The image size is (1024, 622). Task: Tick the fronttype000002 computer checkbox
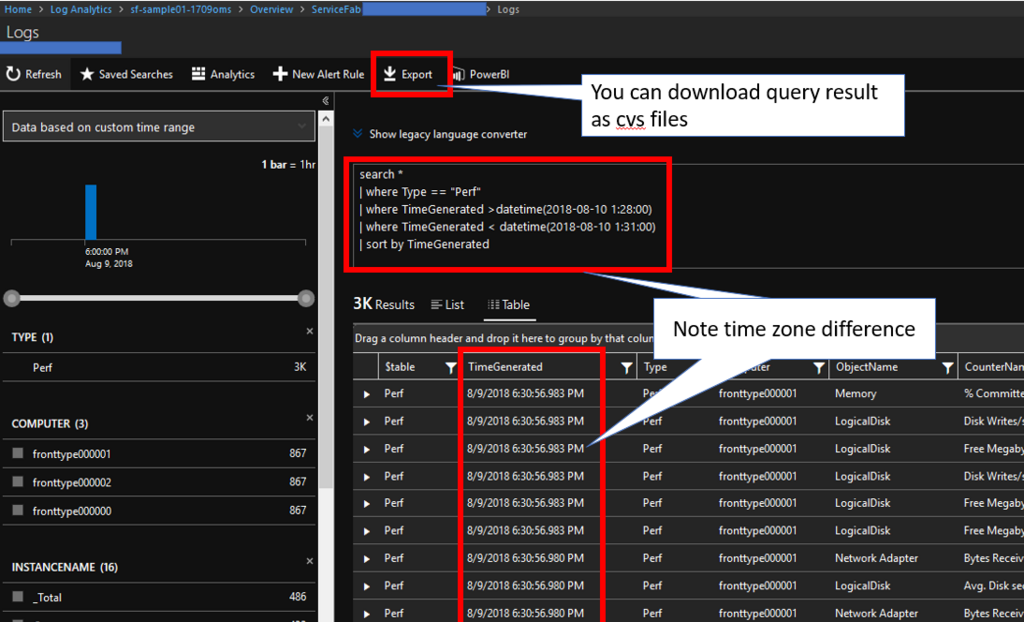click(x=18, y=482)
